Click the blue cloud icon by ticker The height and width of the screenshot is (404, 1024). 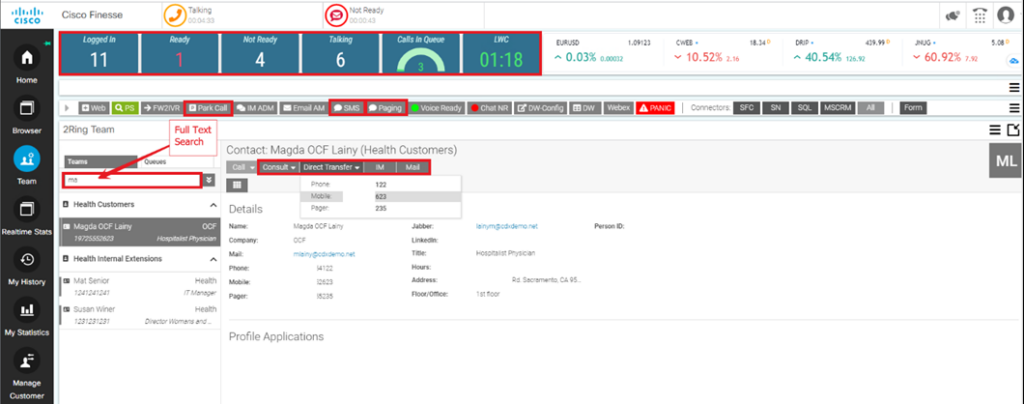[x=1014, y=60]
